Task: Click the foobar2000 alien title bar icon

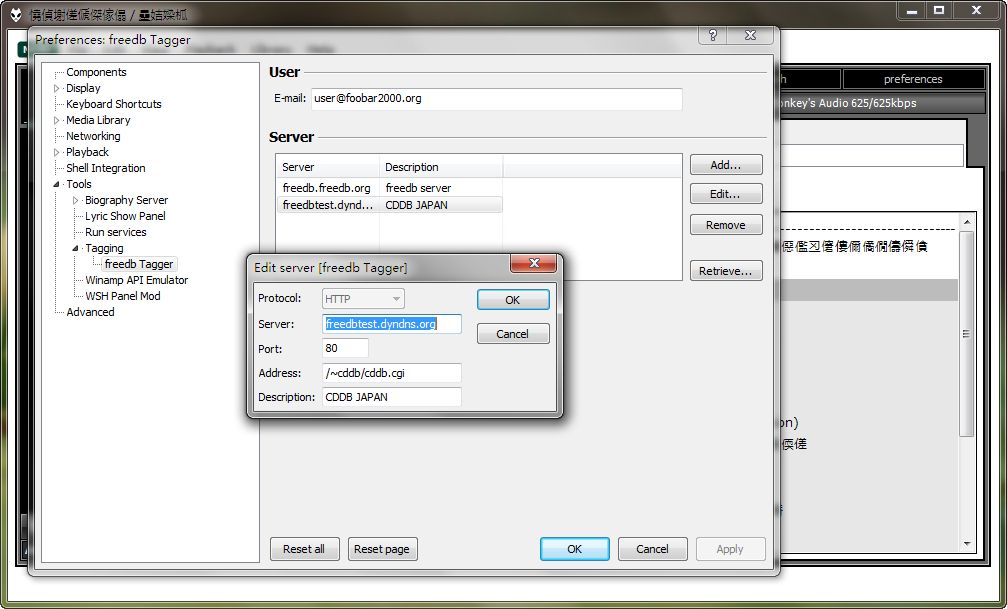Action: (16, 14)
